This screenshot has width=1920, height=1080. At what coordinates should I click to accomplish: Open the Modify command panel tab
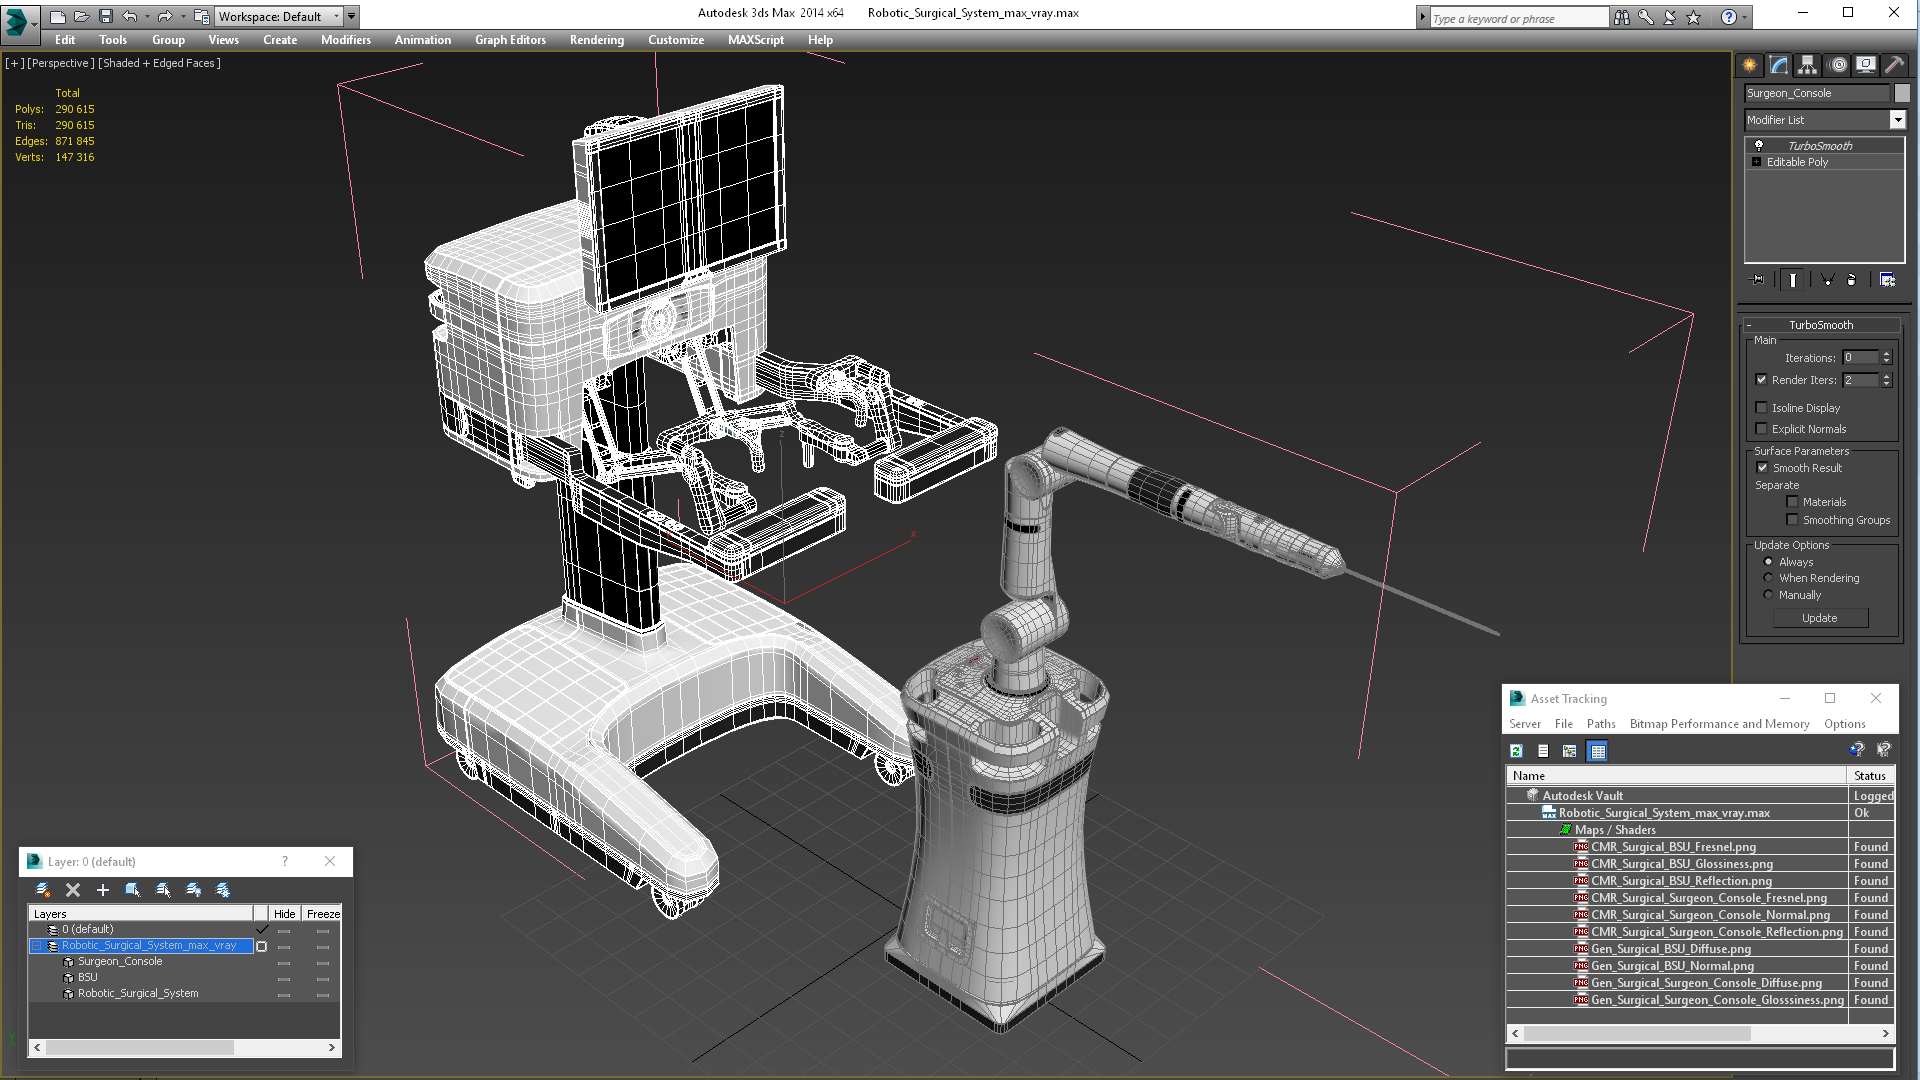point(1778,65)
